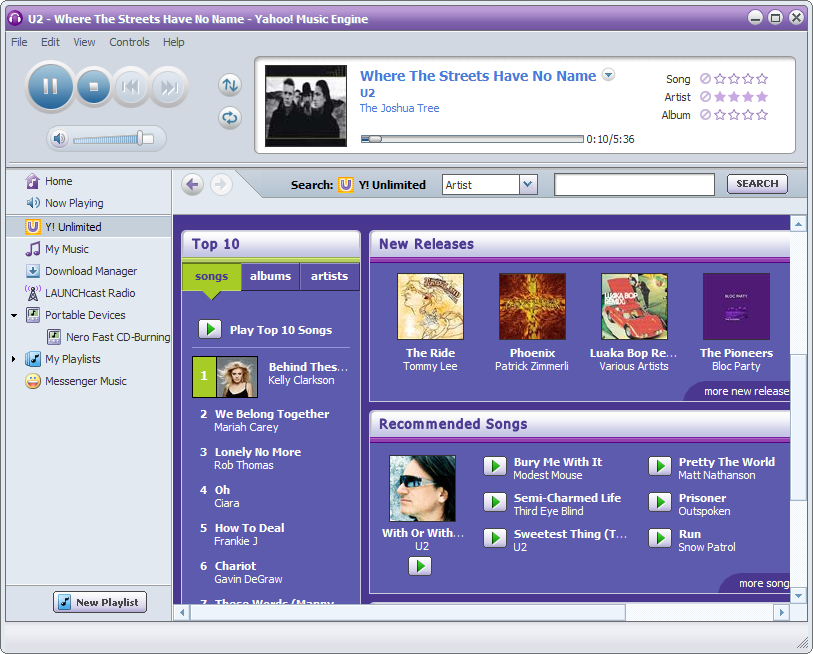
Task: Open The Ride album cover
Action: [x=430, y=307]
